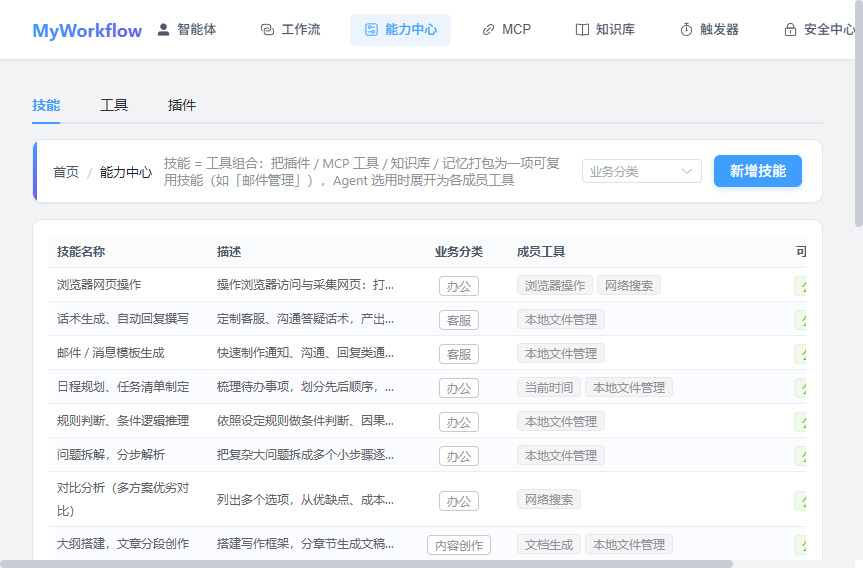
Task: Open the 业务分类 dropdown filter
Action: click(x=642, y=171)
